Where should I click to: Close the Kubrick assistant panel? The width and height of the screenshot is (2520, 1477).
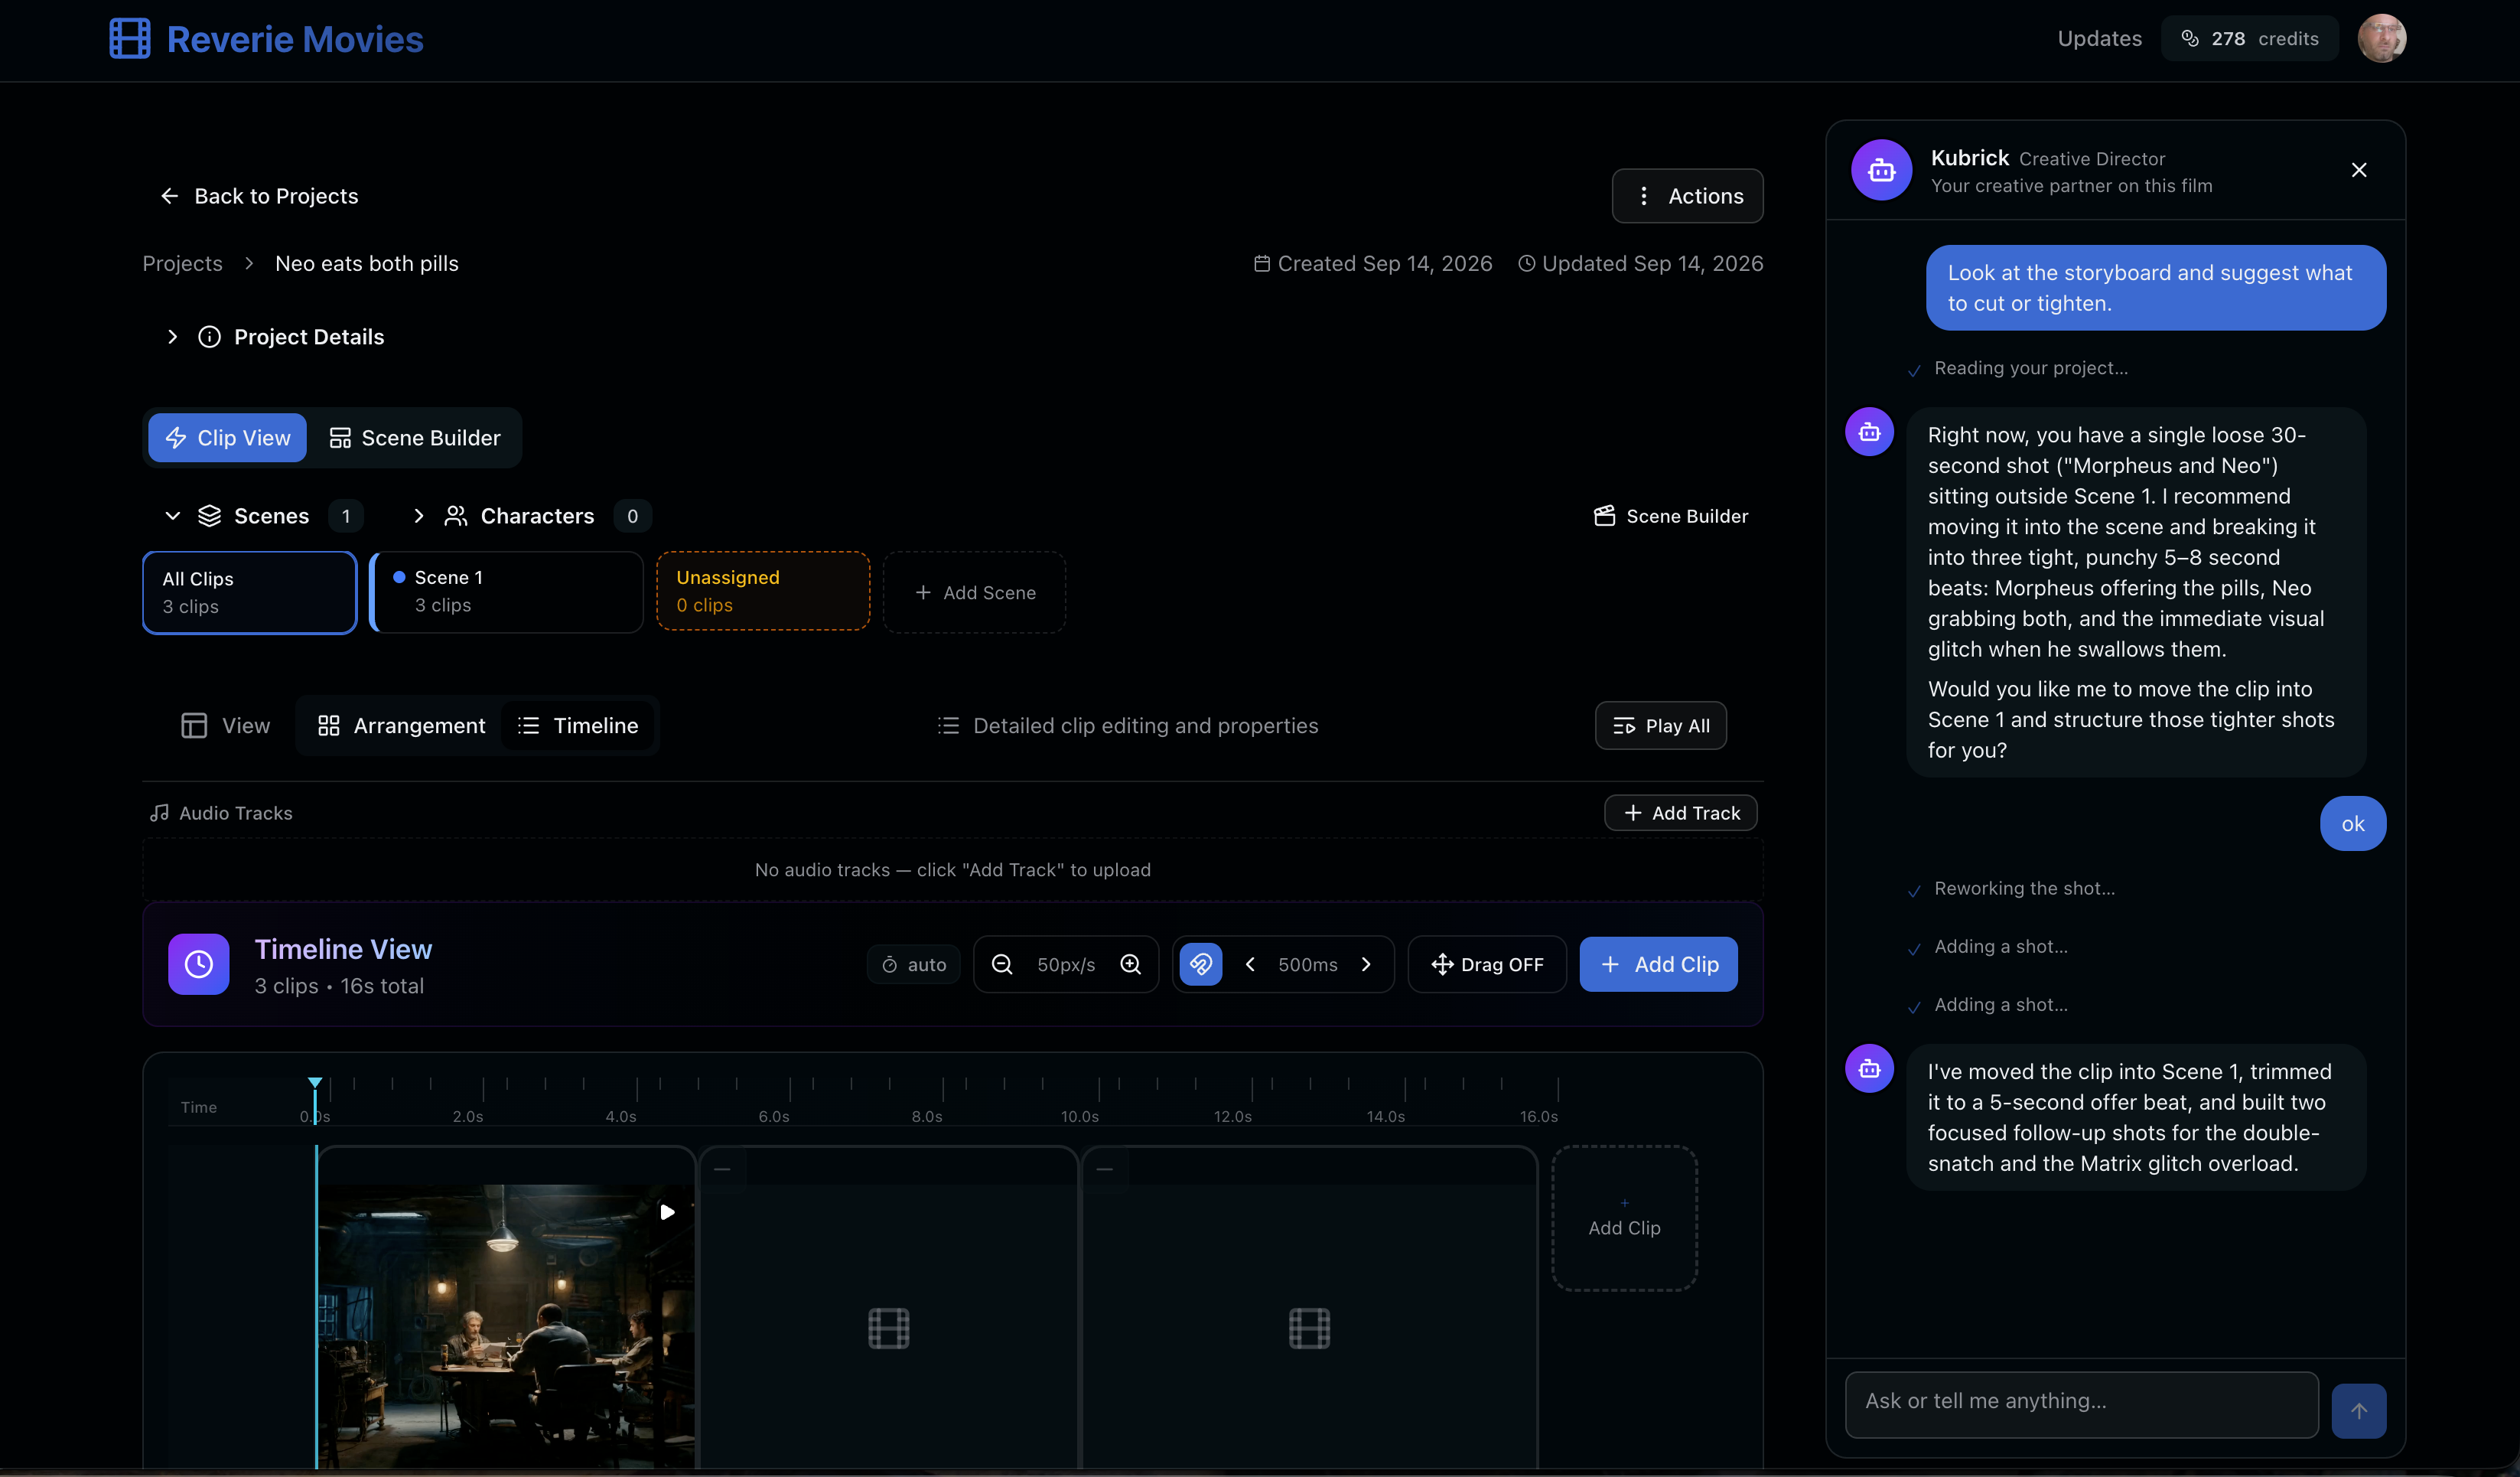[2359, 170]
